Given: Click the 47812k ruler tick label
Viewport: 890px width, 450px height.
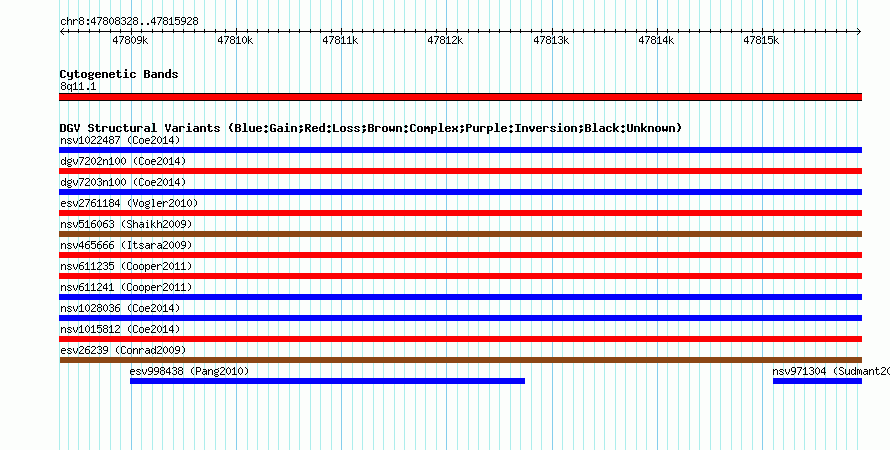Looking at the screenshot, I should pyautogui.click(x=446, y=40).
